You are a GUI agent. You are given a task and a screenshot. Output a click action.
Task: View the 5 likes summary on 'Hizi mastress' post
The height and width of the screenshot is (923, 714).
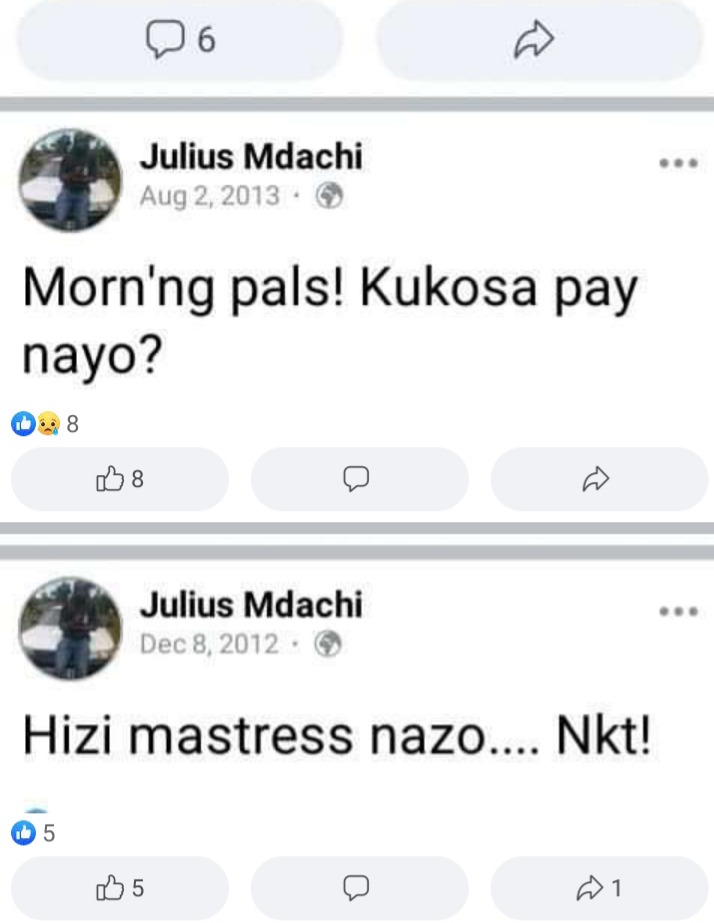coord(33,833)
